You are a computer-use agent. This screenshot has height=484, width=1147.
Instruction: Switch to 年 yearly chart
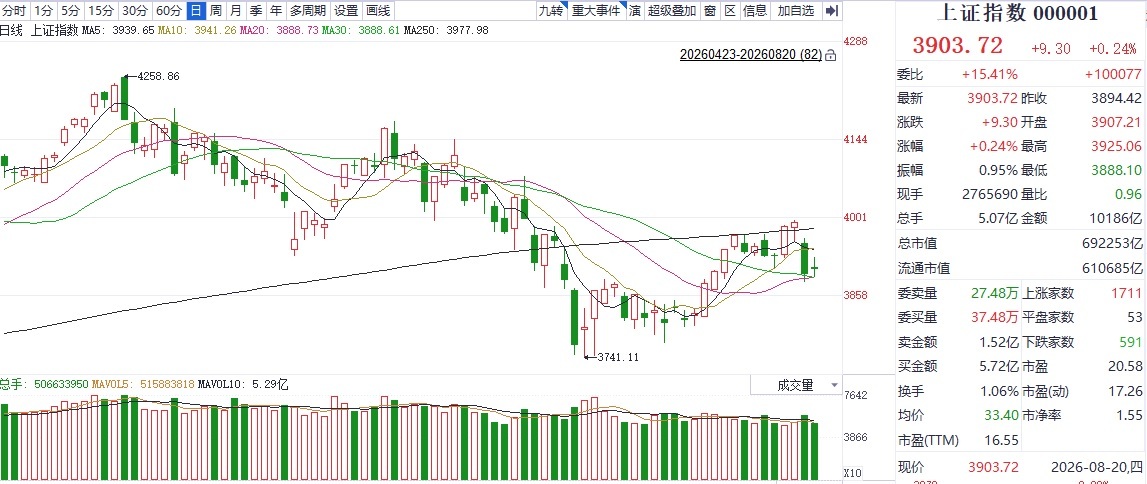point(274,10)
